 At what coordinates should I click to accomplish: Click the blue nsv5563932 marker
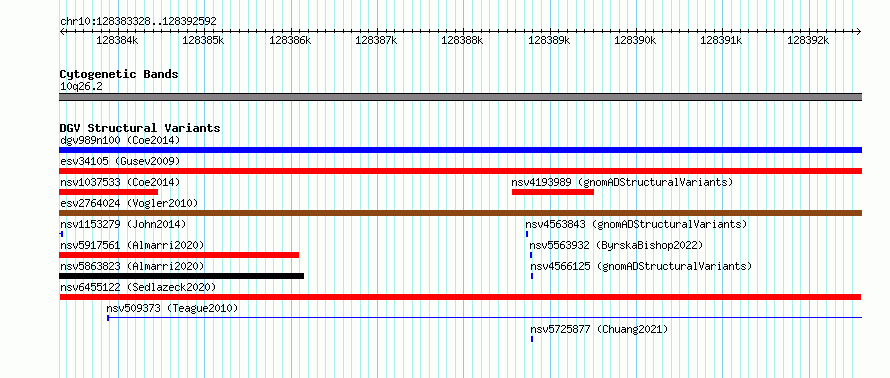click(x=531, y=255)
